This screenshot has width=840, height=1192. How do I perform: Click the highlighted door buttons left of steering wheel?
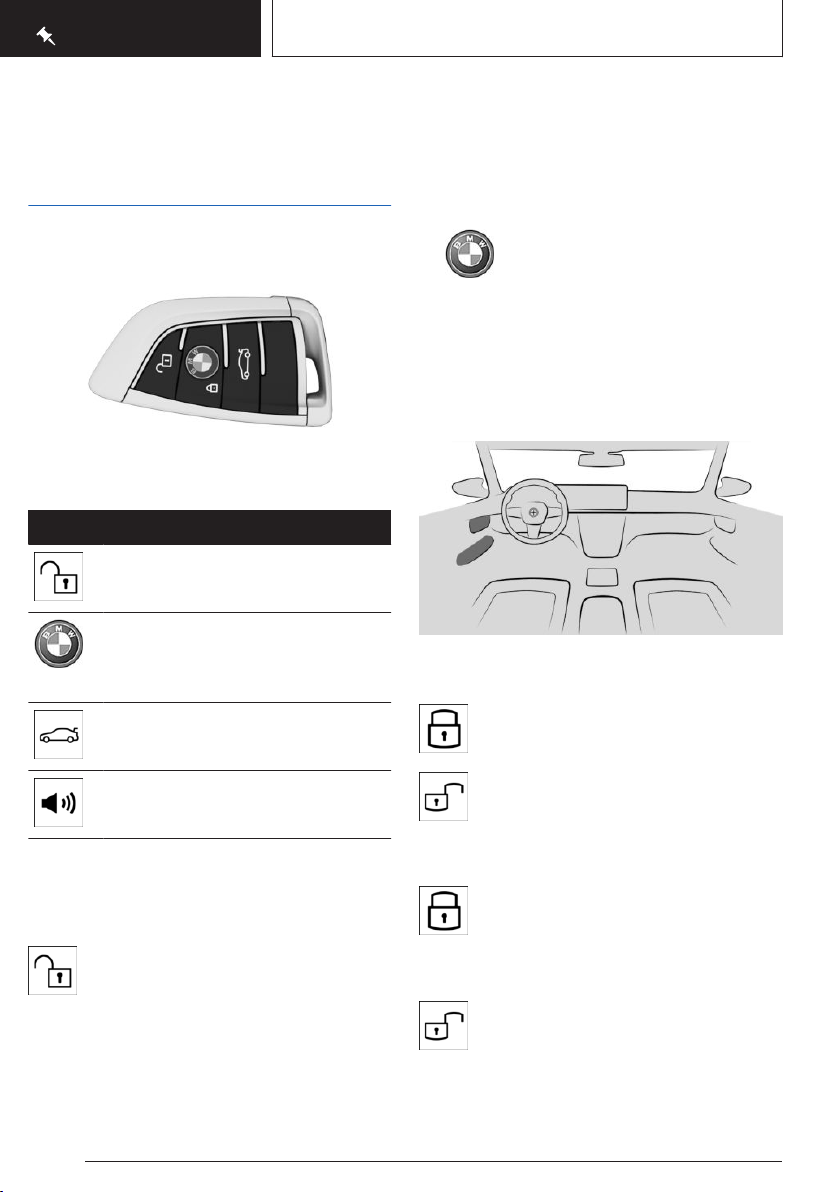(475, 540)
